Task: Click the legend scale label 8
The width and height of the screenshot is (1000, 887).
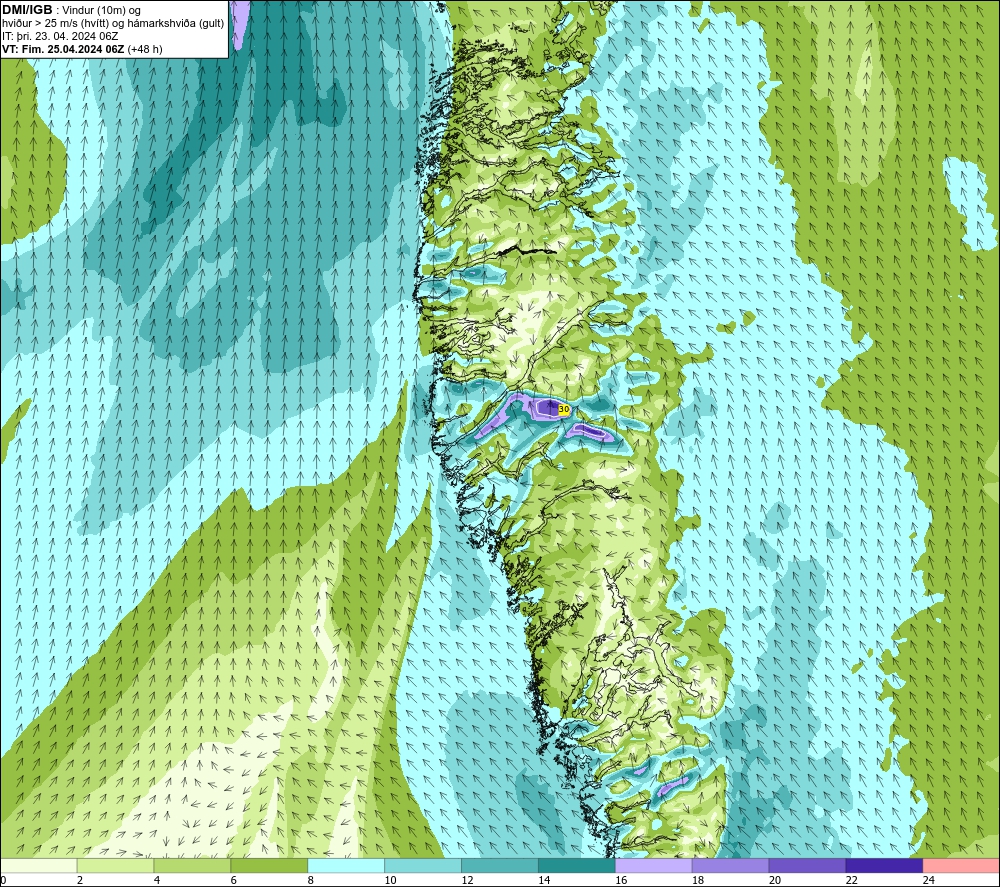Action: [311, 880]
